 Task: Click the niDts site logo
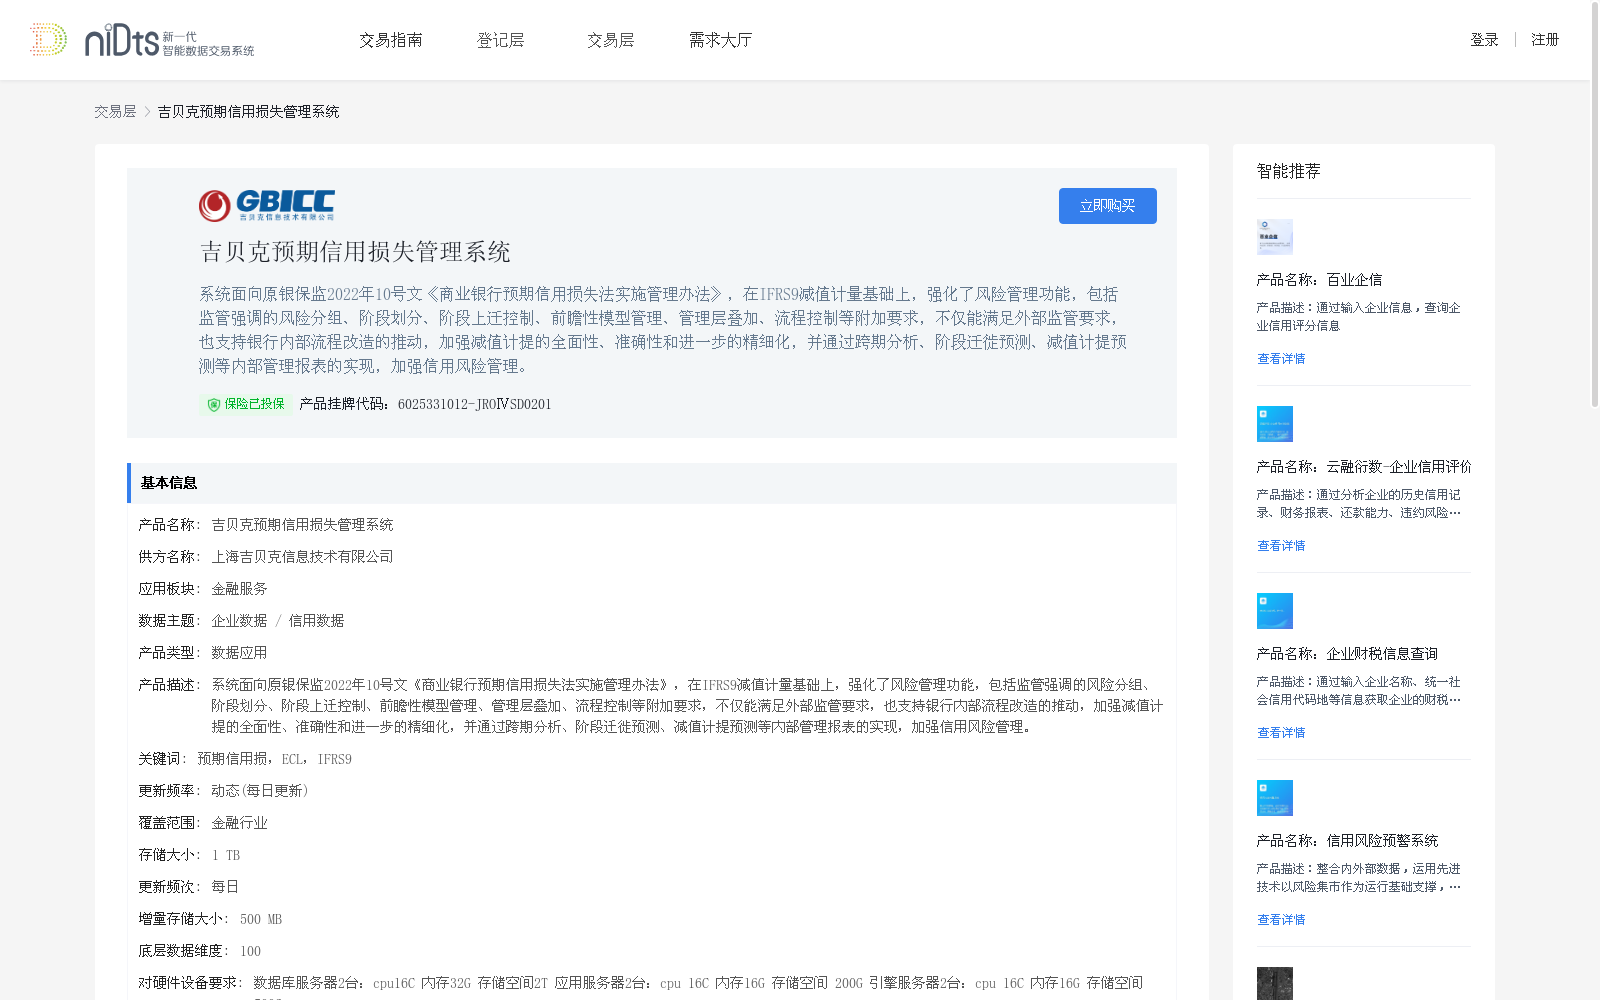[142, 40]
